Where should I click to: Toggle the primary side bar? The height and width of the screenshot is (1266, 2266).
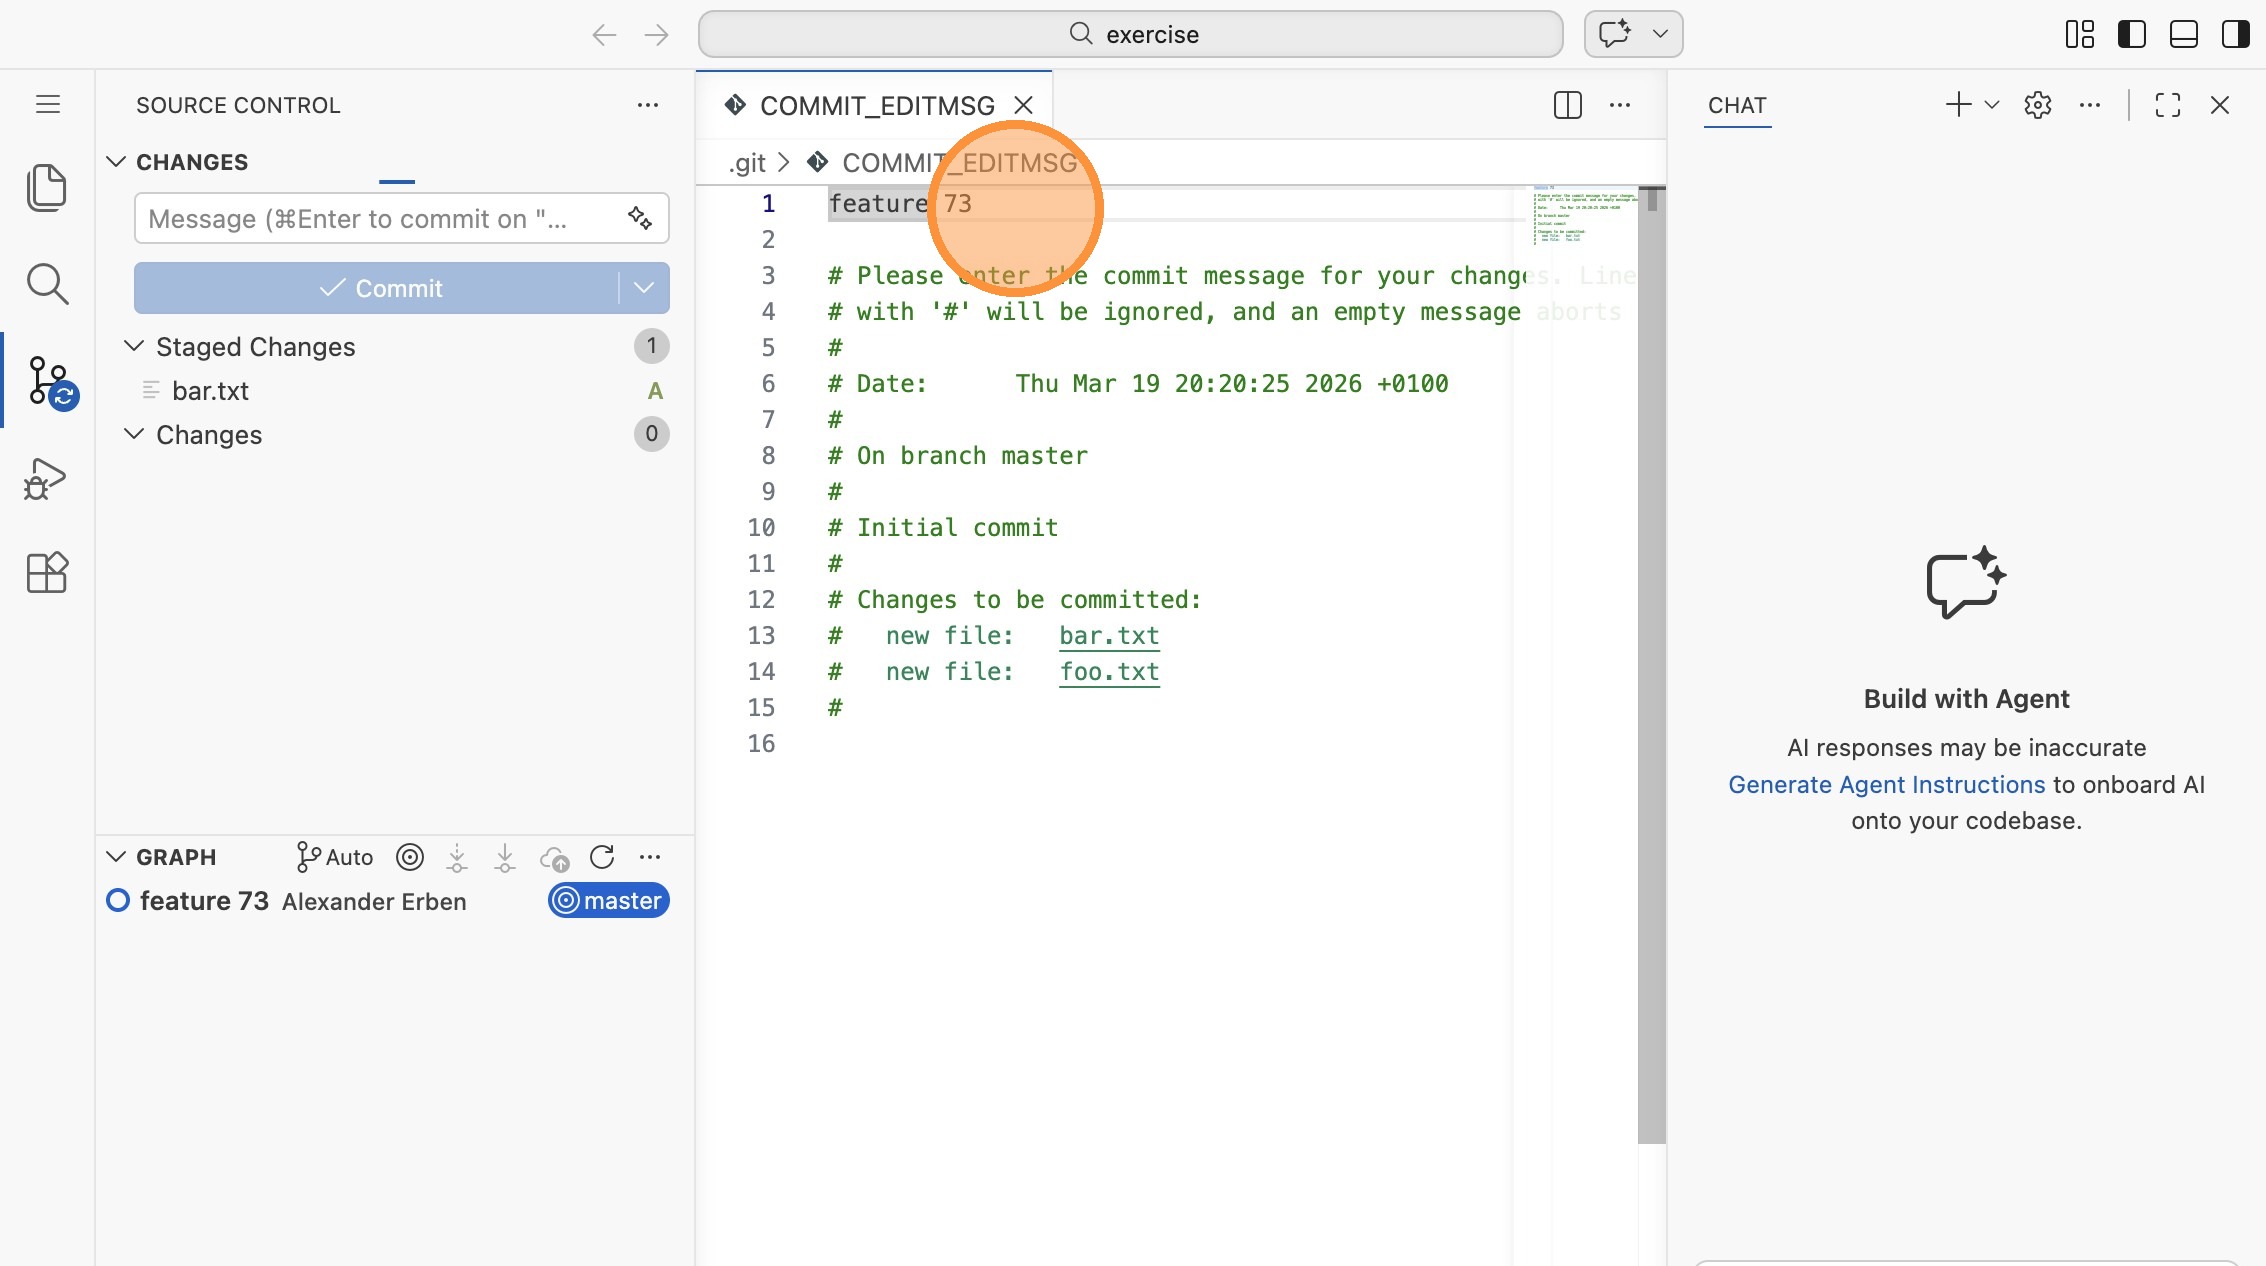coord(2131,34)
